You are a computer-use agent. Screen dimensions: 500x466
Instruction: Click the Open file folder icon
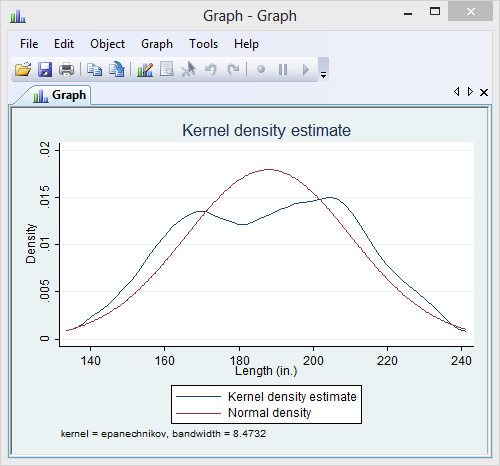tap(23, 69)
